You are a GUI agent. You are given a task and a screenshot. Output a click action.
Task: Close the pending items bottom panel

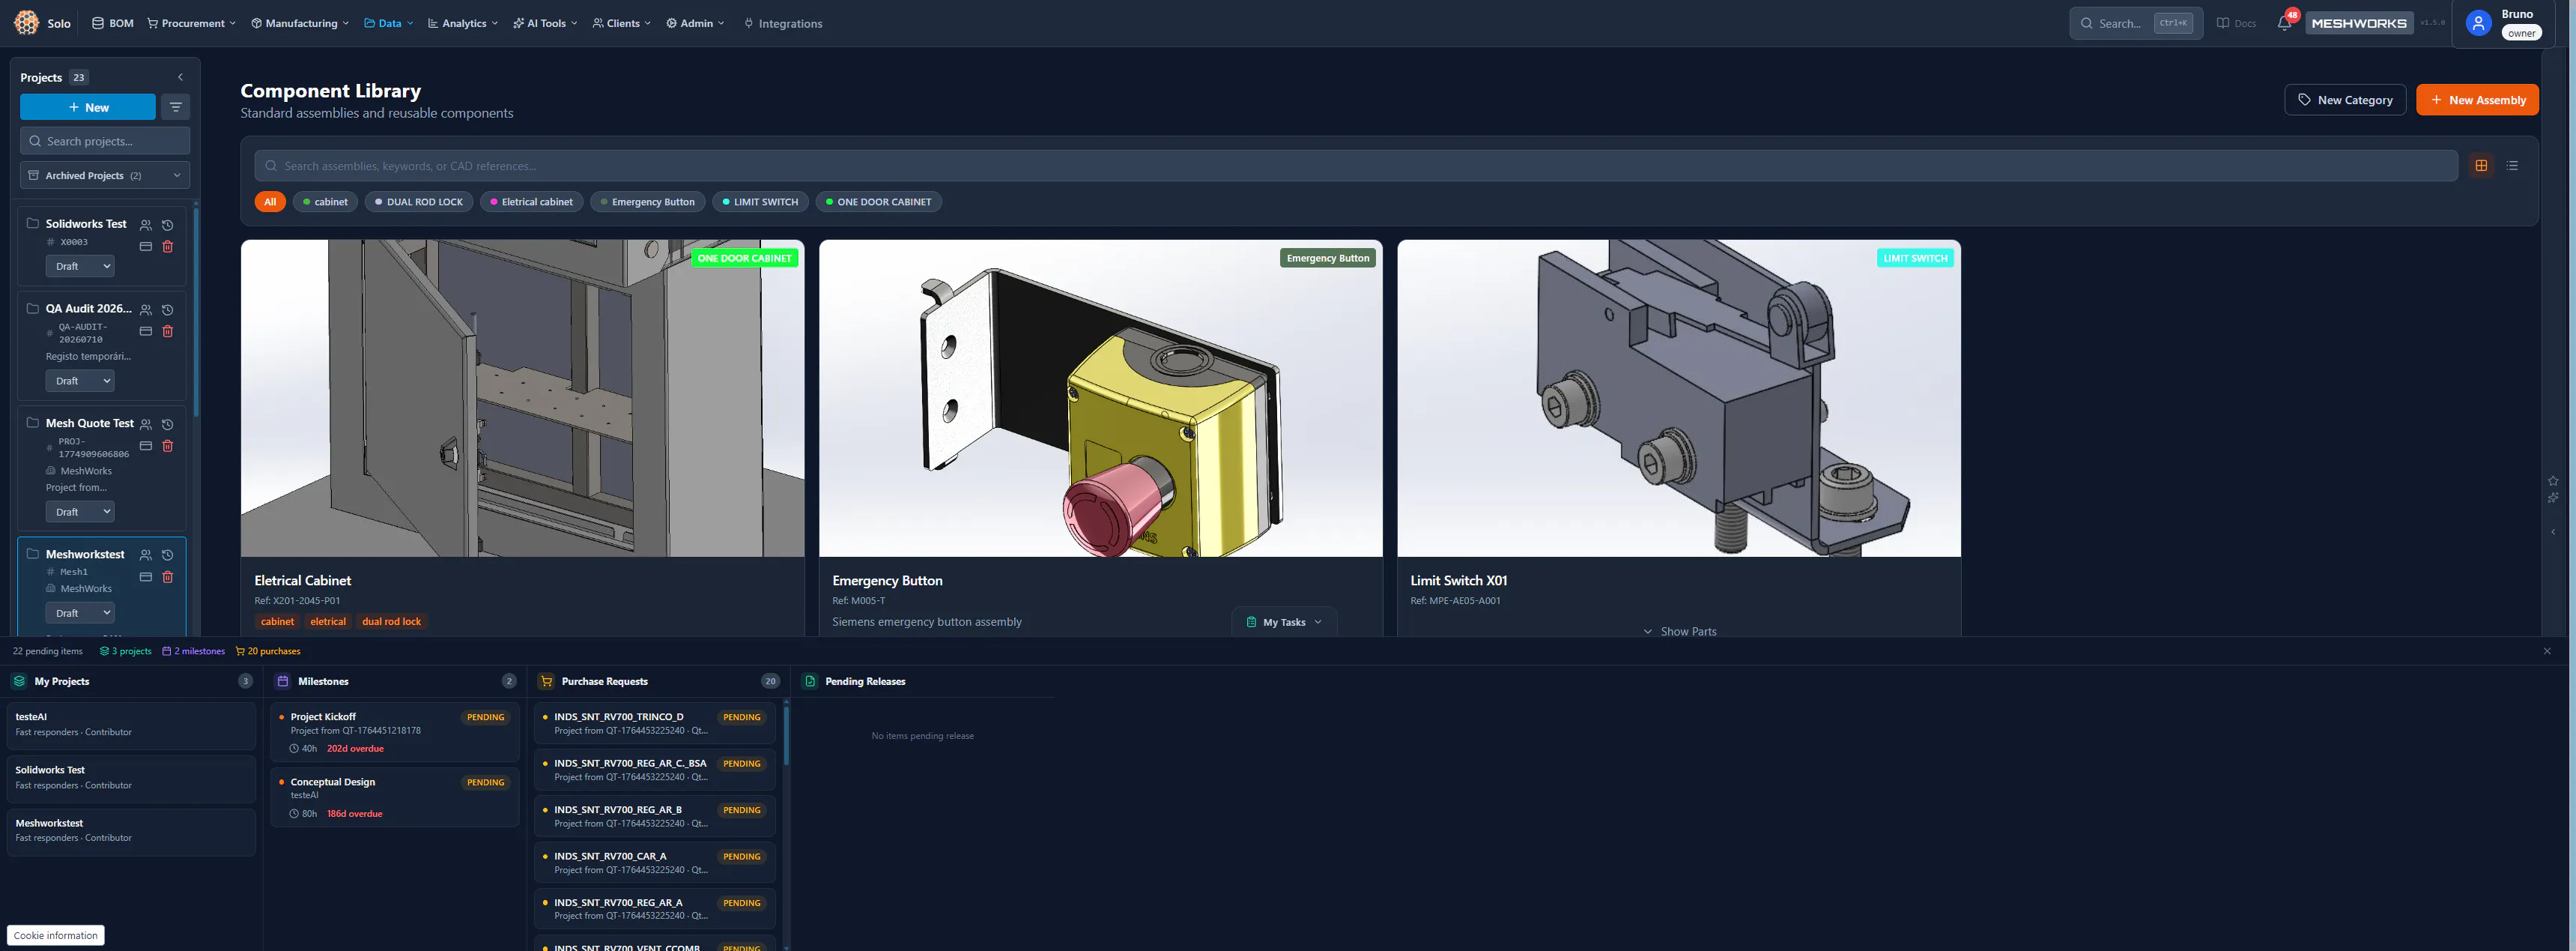(x=2547, y=651)
